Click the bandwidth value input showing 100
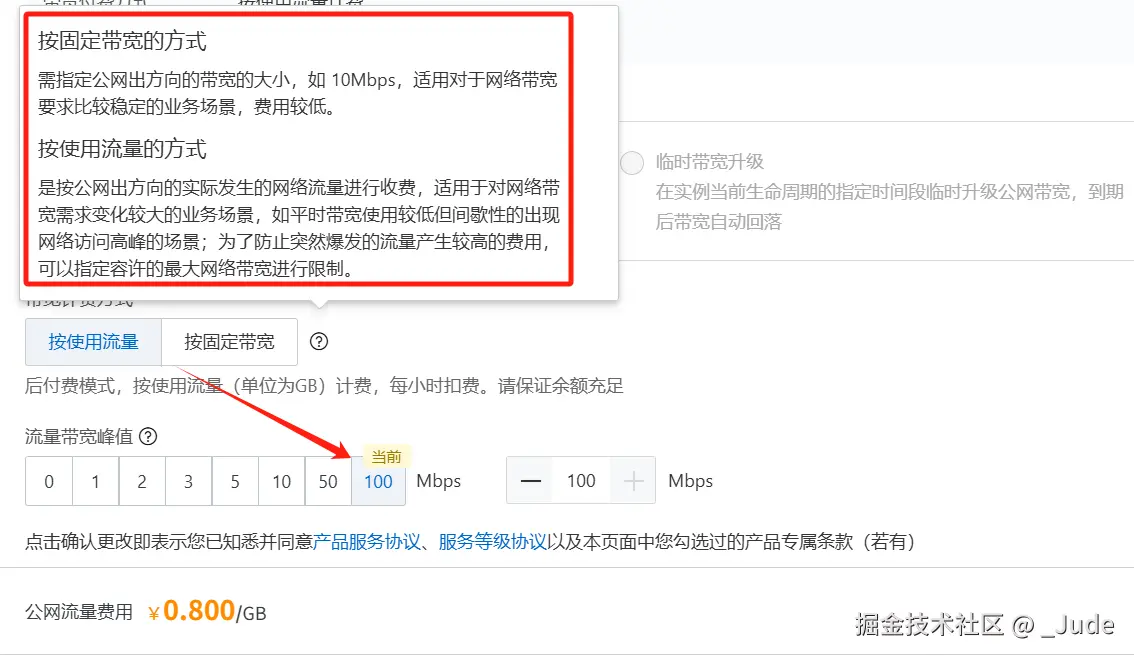Viewport: 1134px width, 658px height. click(581, 481)
